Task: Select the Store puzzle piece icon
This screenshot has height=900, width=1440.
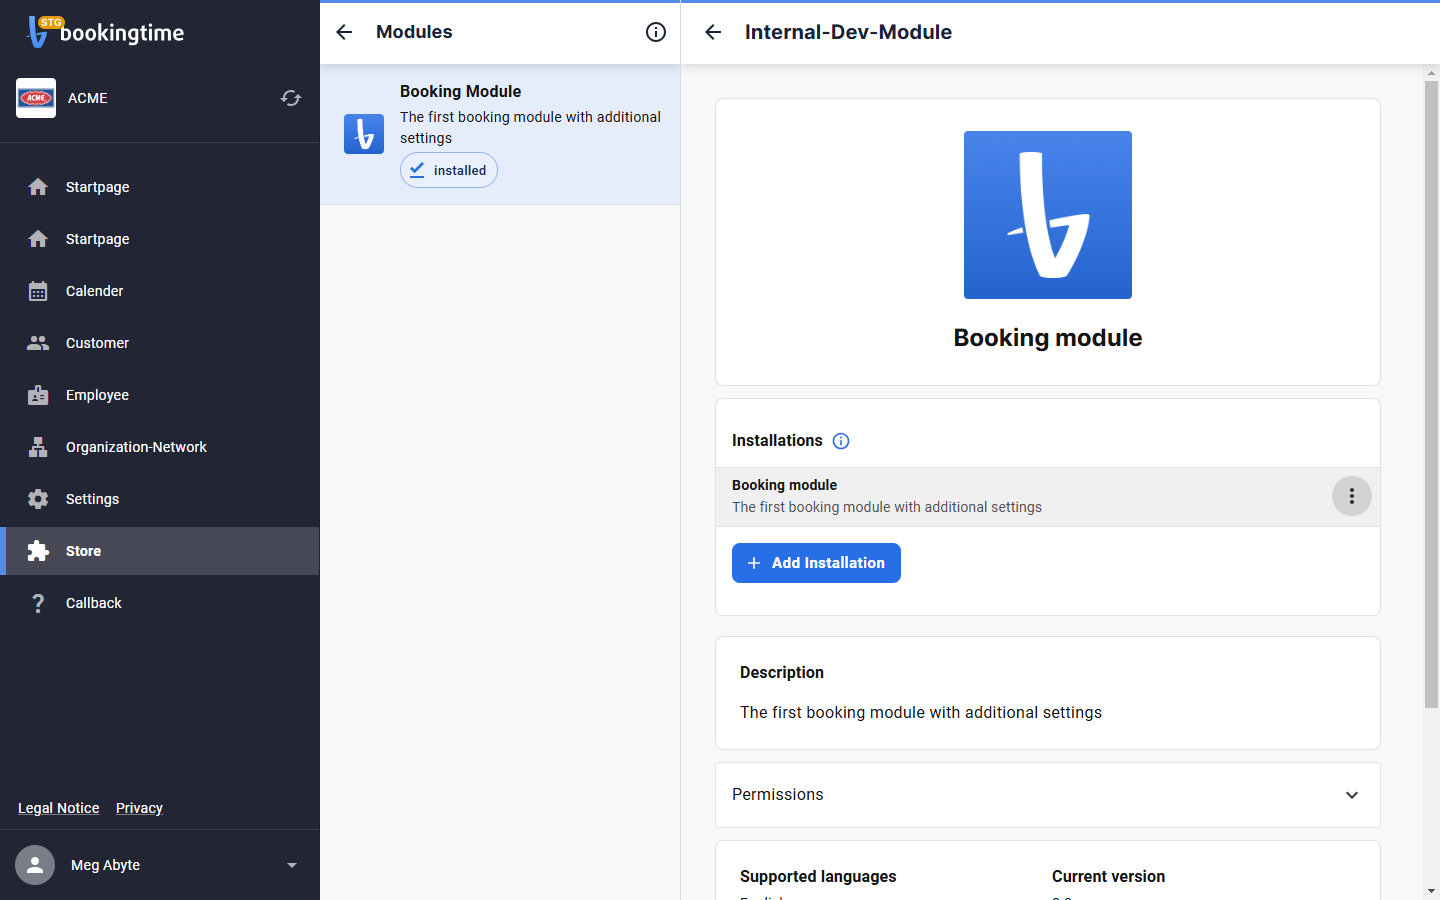Action: (x=38, y=551)
